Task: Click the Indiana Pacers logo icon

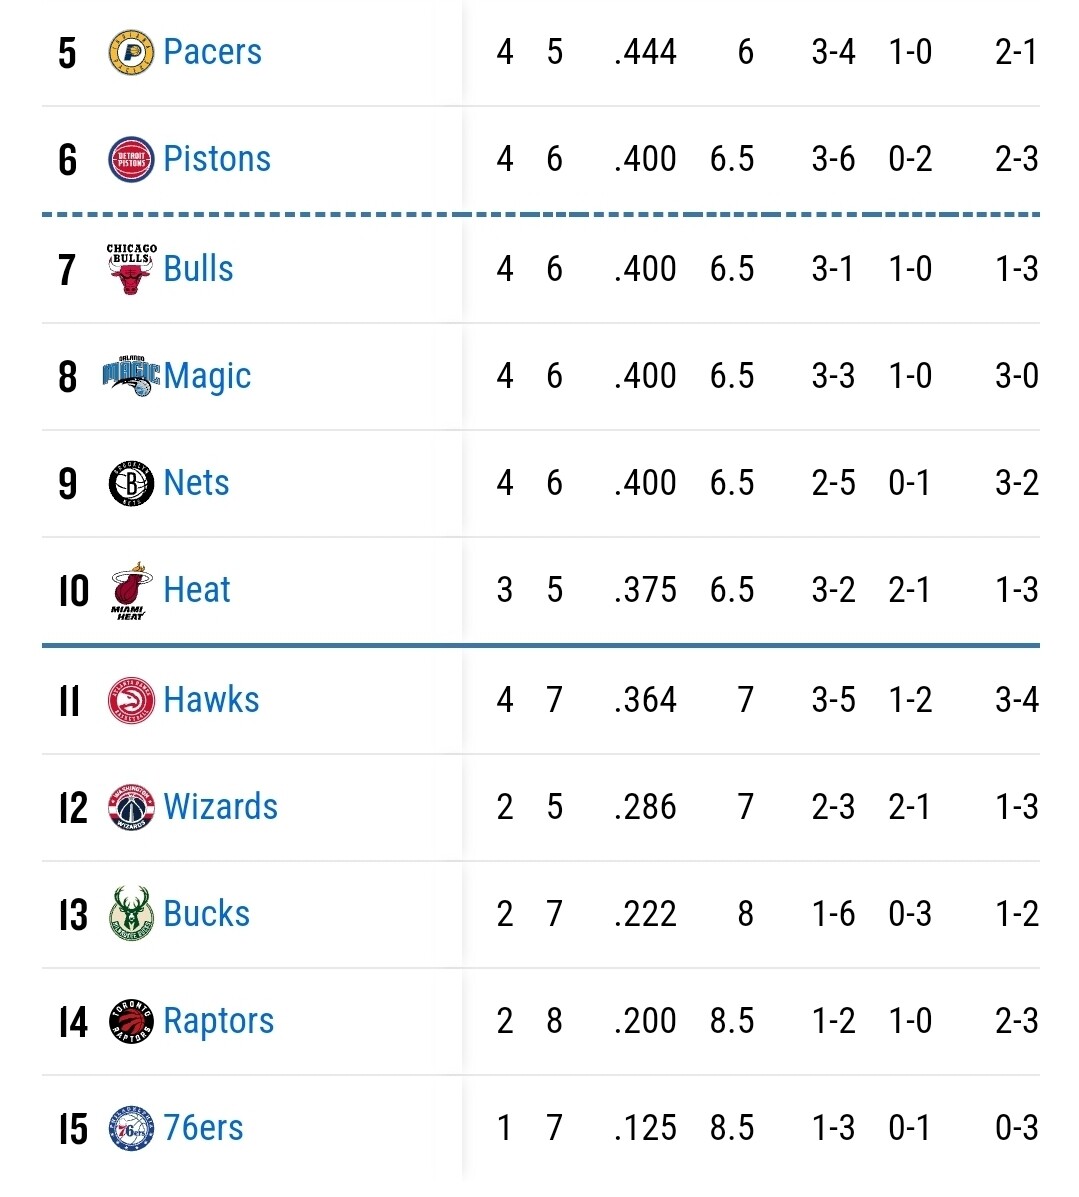Action: [x=131, y=52]
